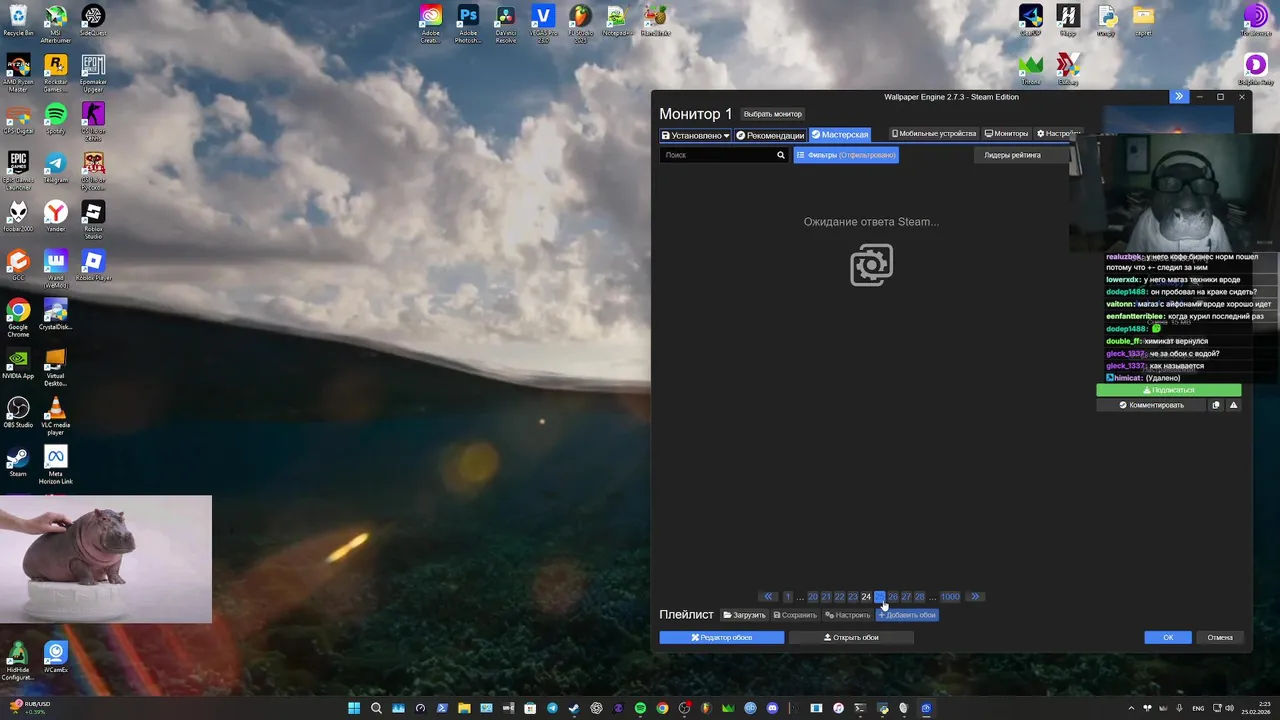Confirm with the OK button

(1168, 637)
